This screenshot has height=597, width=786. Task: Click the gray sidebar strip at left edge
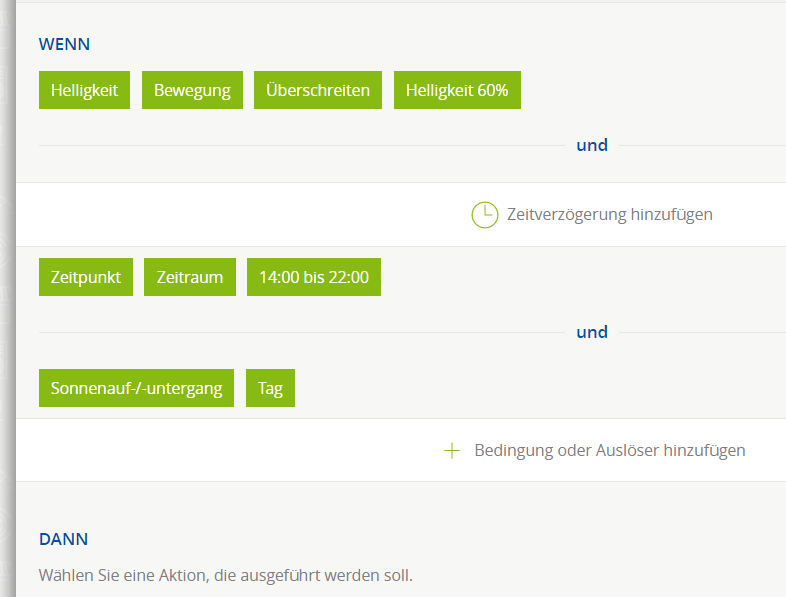pyautogui.click(x=8, y=298)
